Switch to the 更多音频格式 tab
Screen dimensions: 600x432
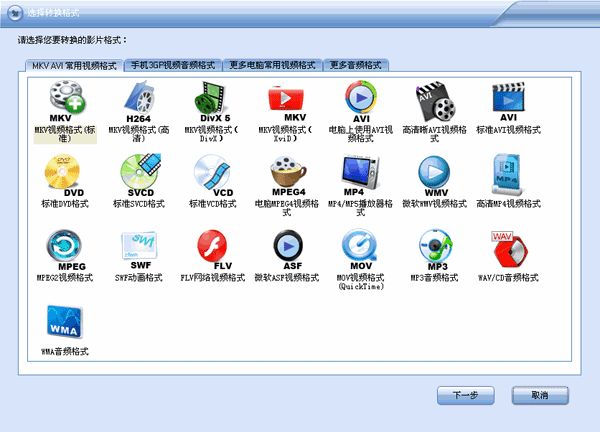point(356,65)
